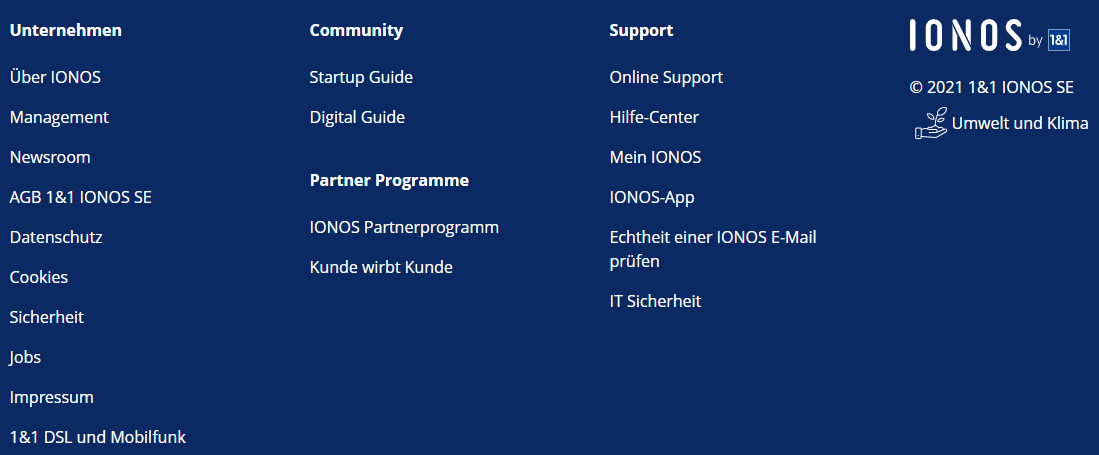Viewport: 1099px width, 455px height.
Task: Visit the Newsroom link
Action: point(50,157)
